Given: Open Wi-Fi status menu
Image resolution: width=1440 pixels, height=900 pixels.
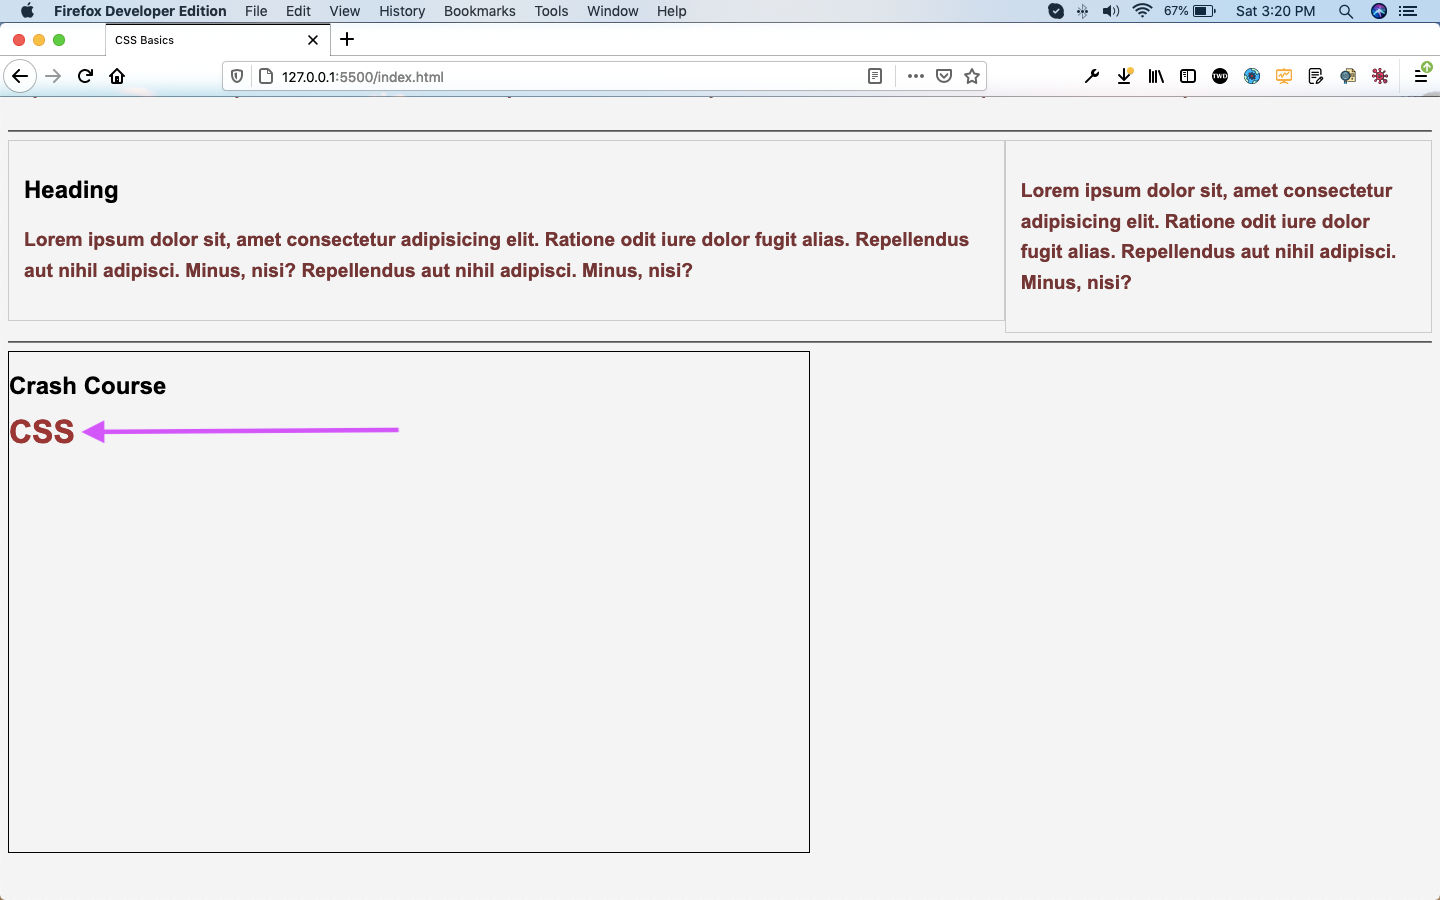Looking at the screenshot, I should (1142, 11).
